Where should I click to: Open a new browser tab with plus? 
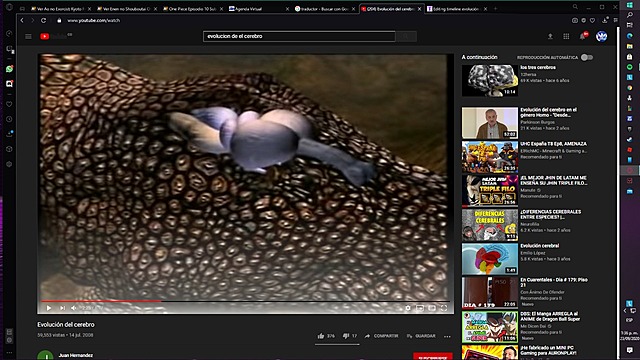495,9
